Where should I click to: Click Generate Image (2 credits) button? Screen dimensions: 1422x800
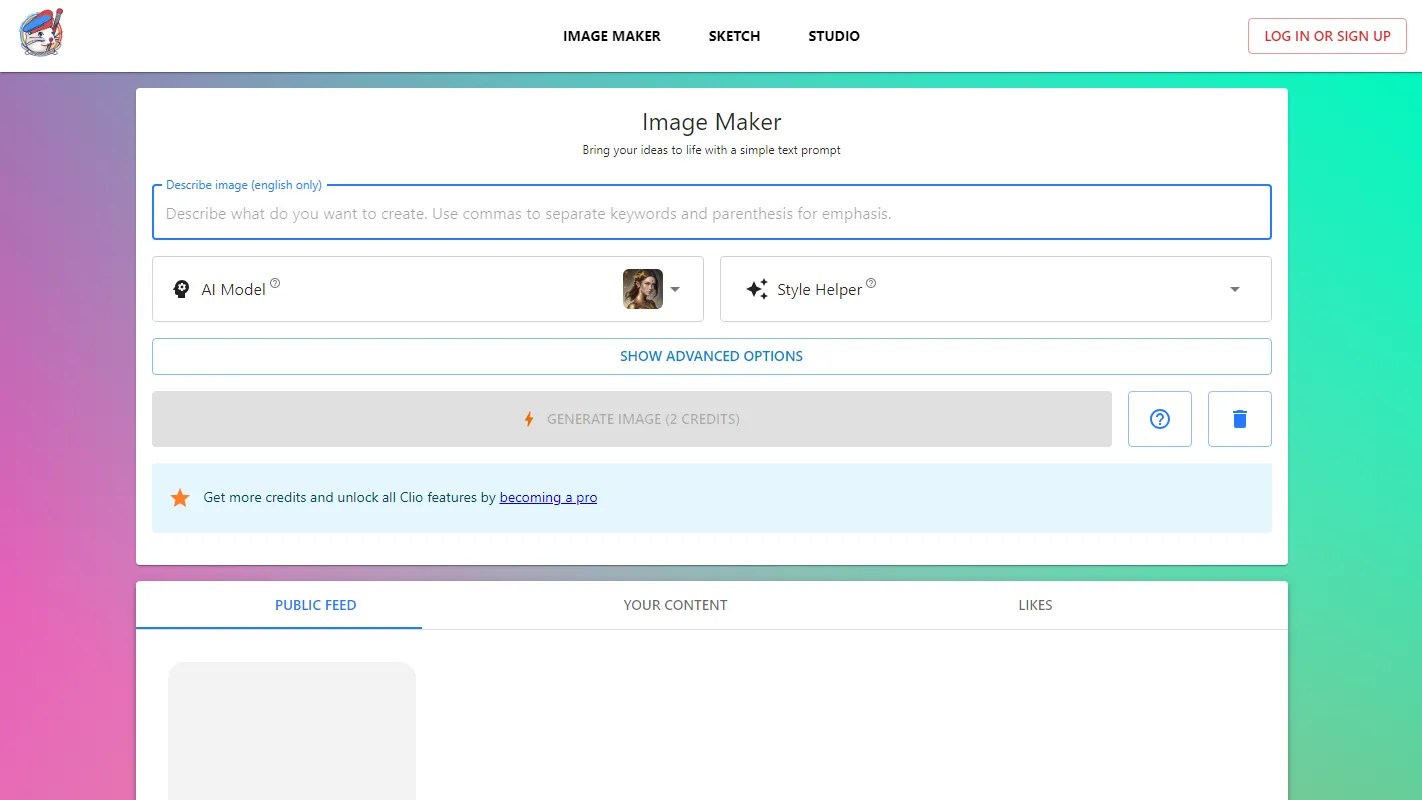pyautogui.click(x=632, y=419)
